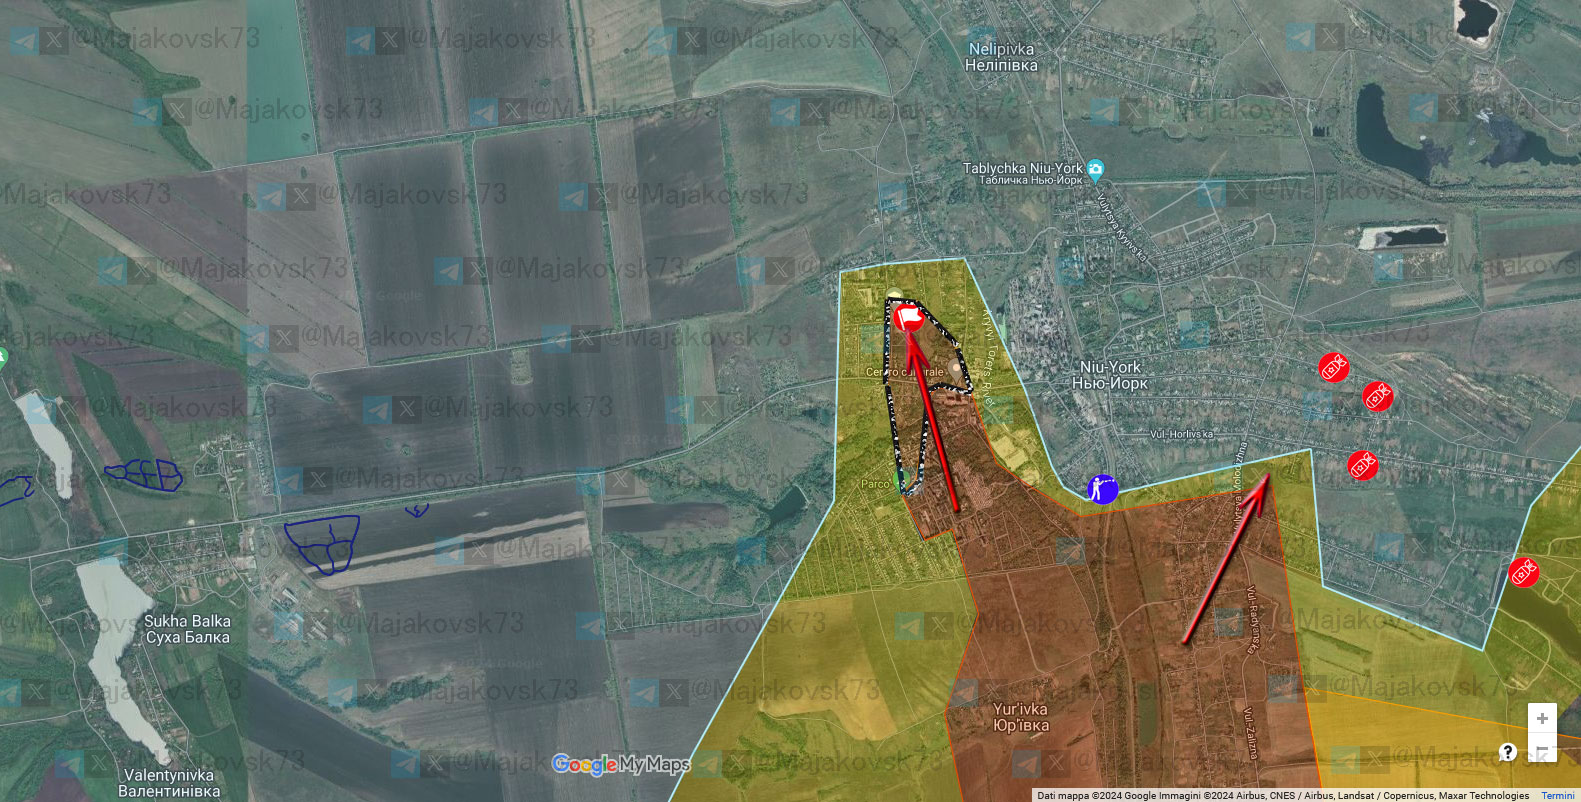1581x802 pixels.
Task: Select the green Parco tree pin
Action: coord(900,483)
